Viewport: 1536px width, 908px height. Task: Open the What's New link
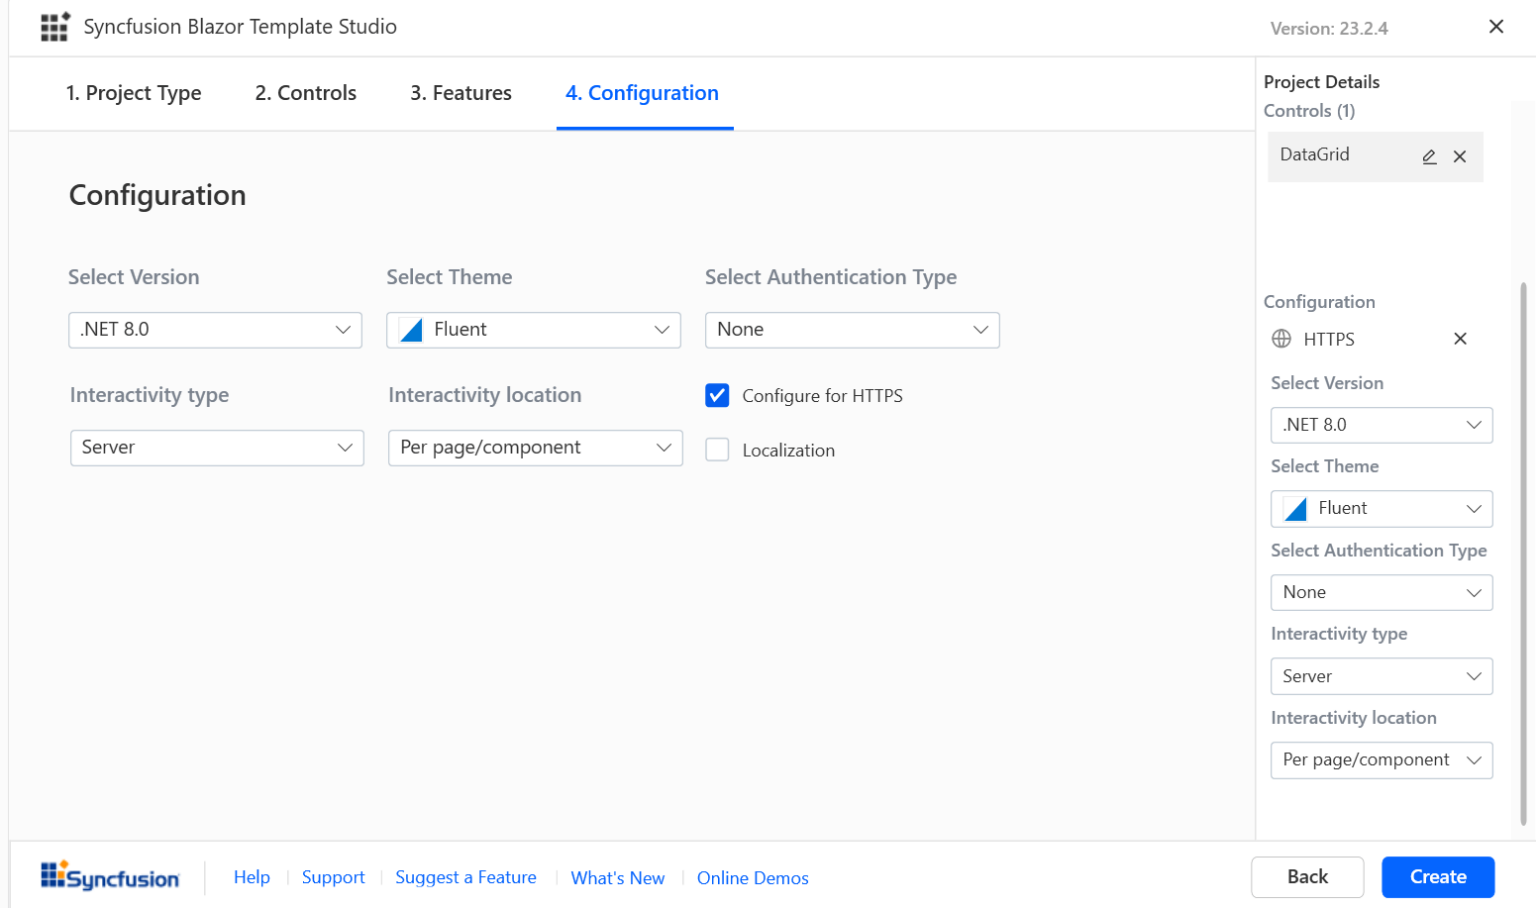click(x=617, y=878)
